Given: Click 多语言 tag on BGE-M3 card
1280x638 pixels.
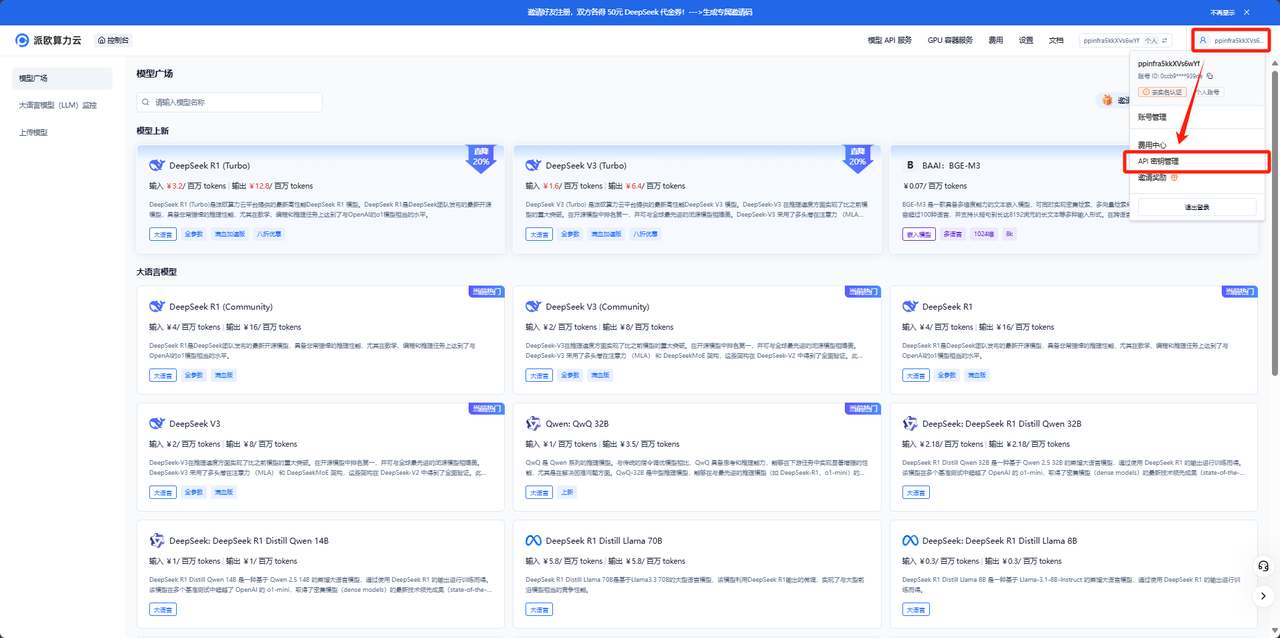Looking at the screenshot, I should click(x=952, y=234).
